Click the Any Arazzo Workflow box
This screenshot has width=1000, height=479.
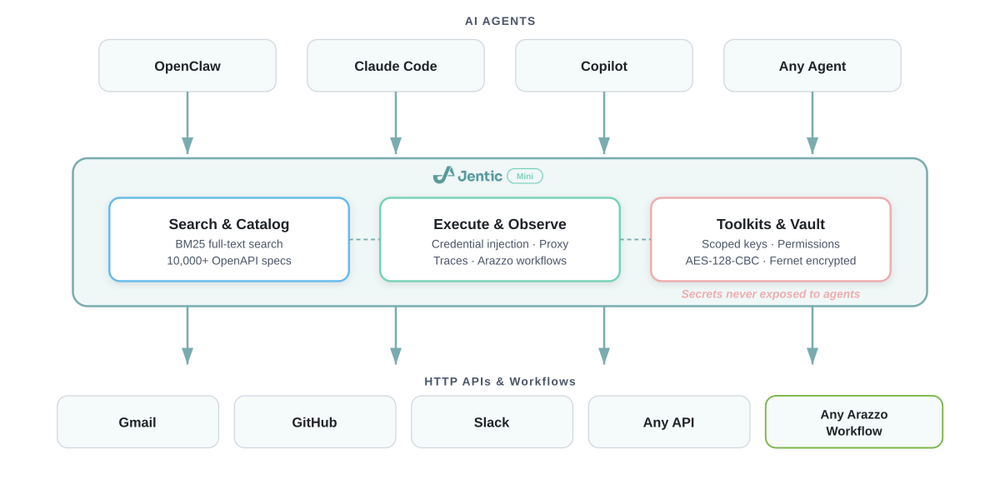pos(854,422)
